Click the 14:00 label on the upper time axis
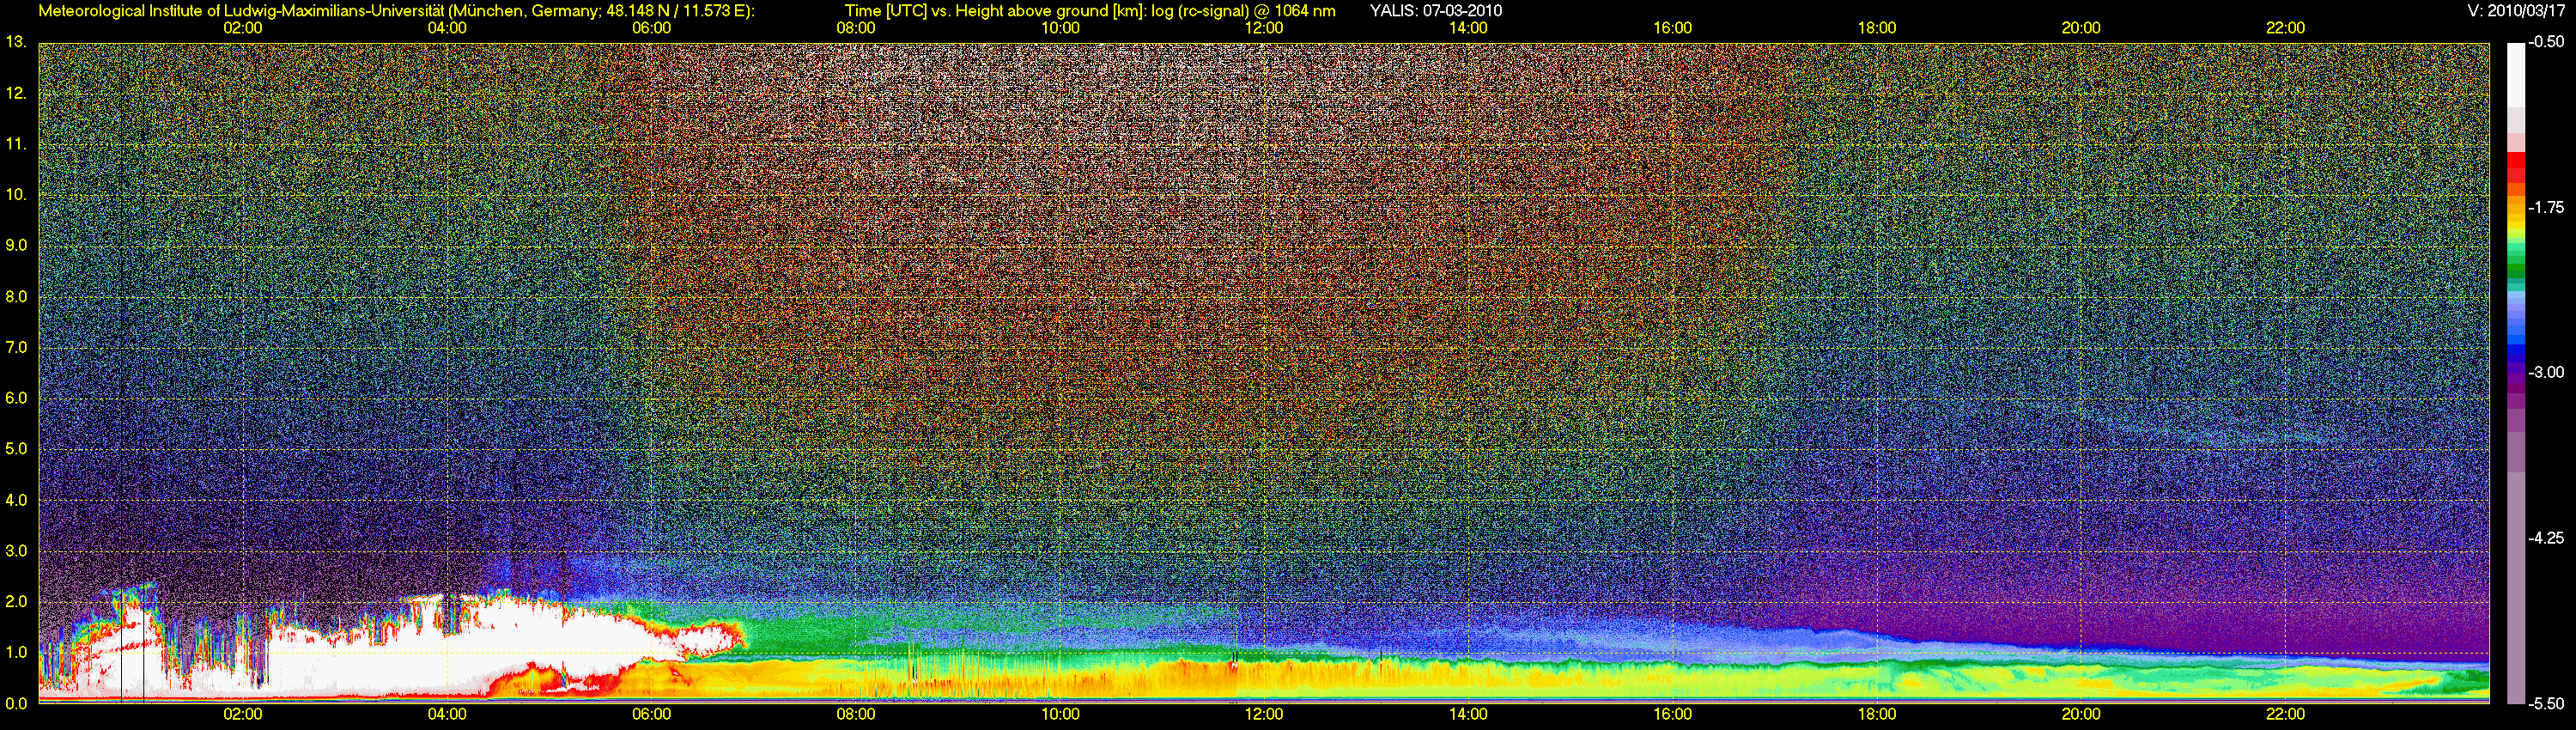This screenshot has height=730, width=2576. click(1468, 28)
